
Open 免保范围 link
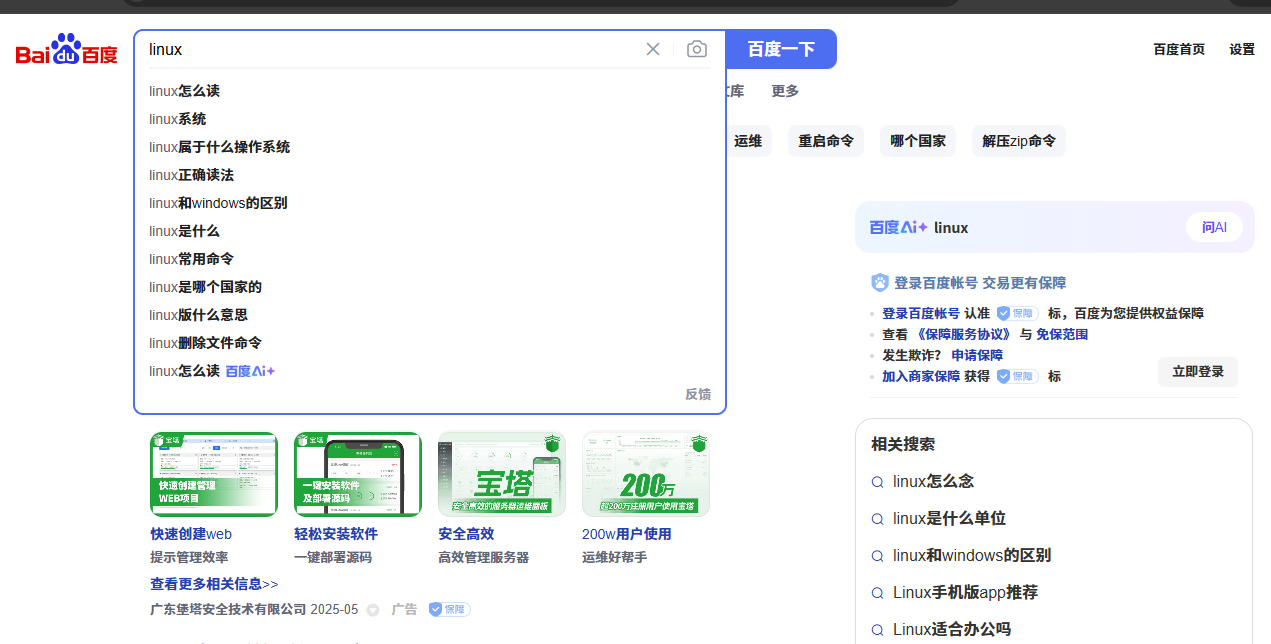(1062, 334)
